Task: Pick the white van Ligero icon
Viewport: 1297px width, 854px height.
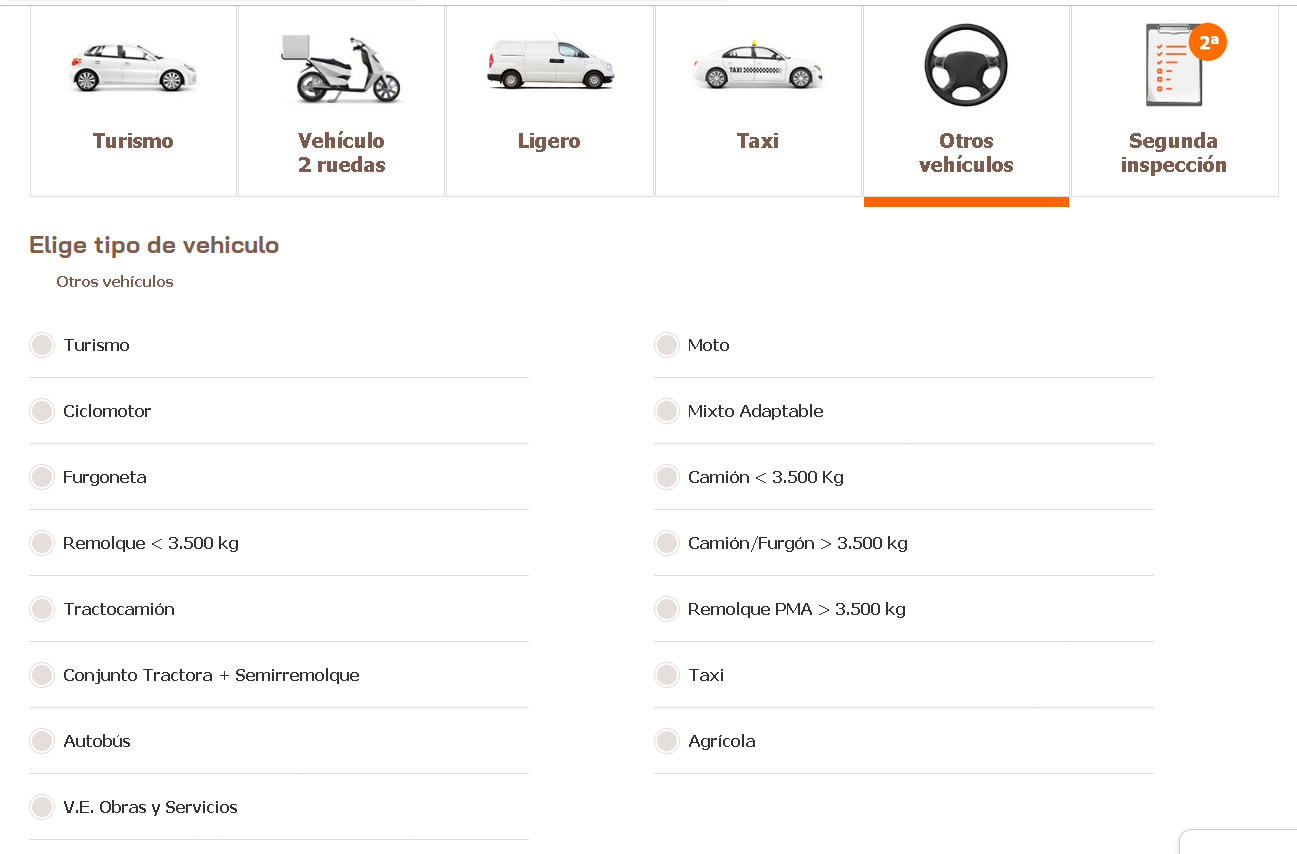Action: pos(550,64)
